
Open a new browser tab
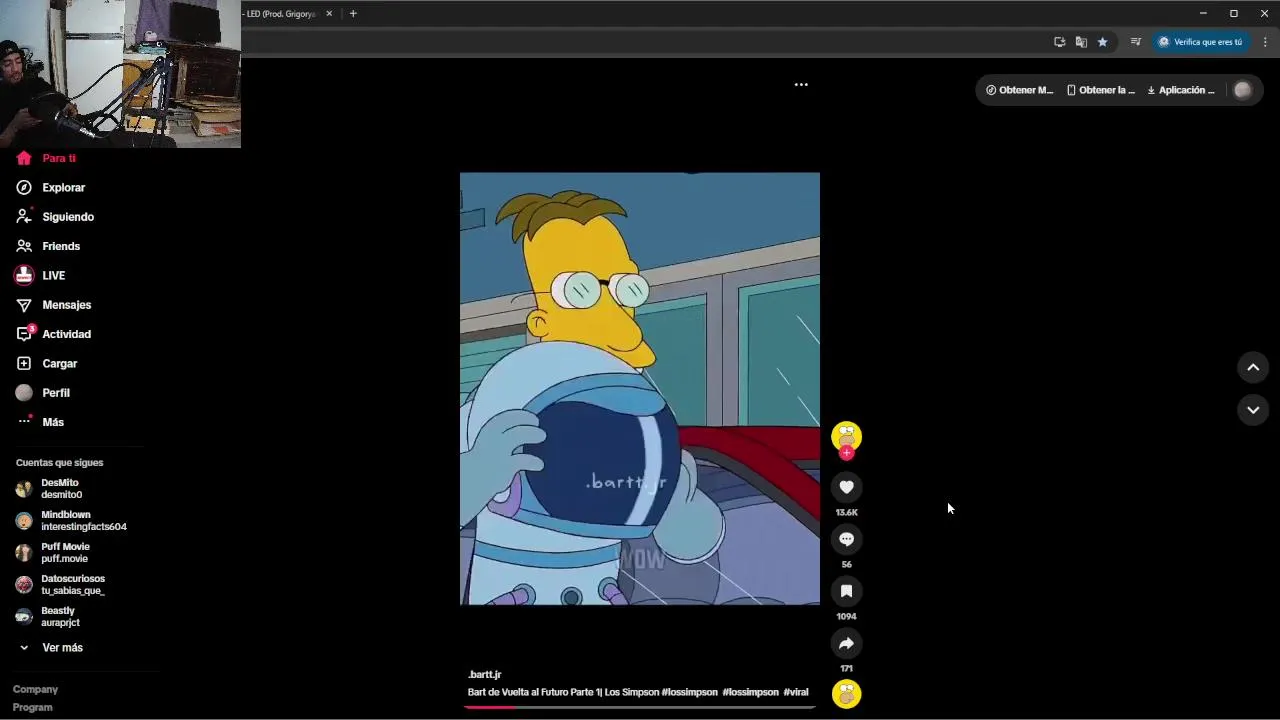click(x=353, y=14)
